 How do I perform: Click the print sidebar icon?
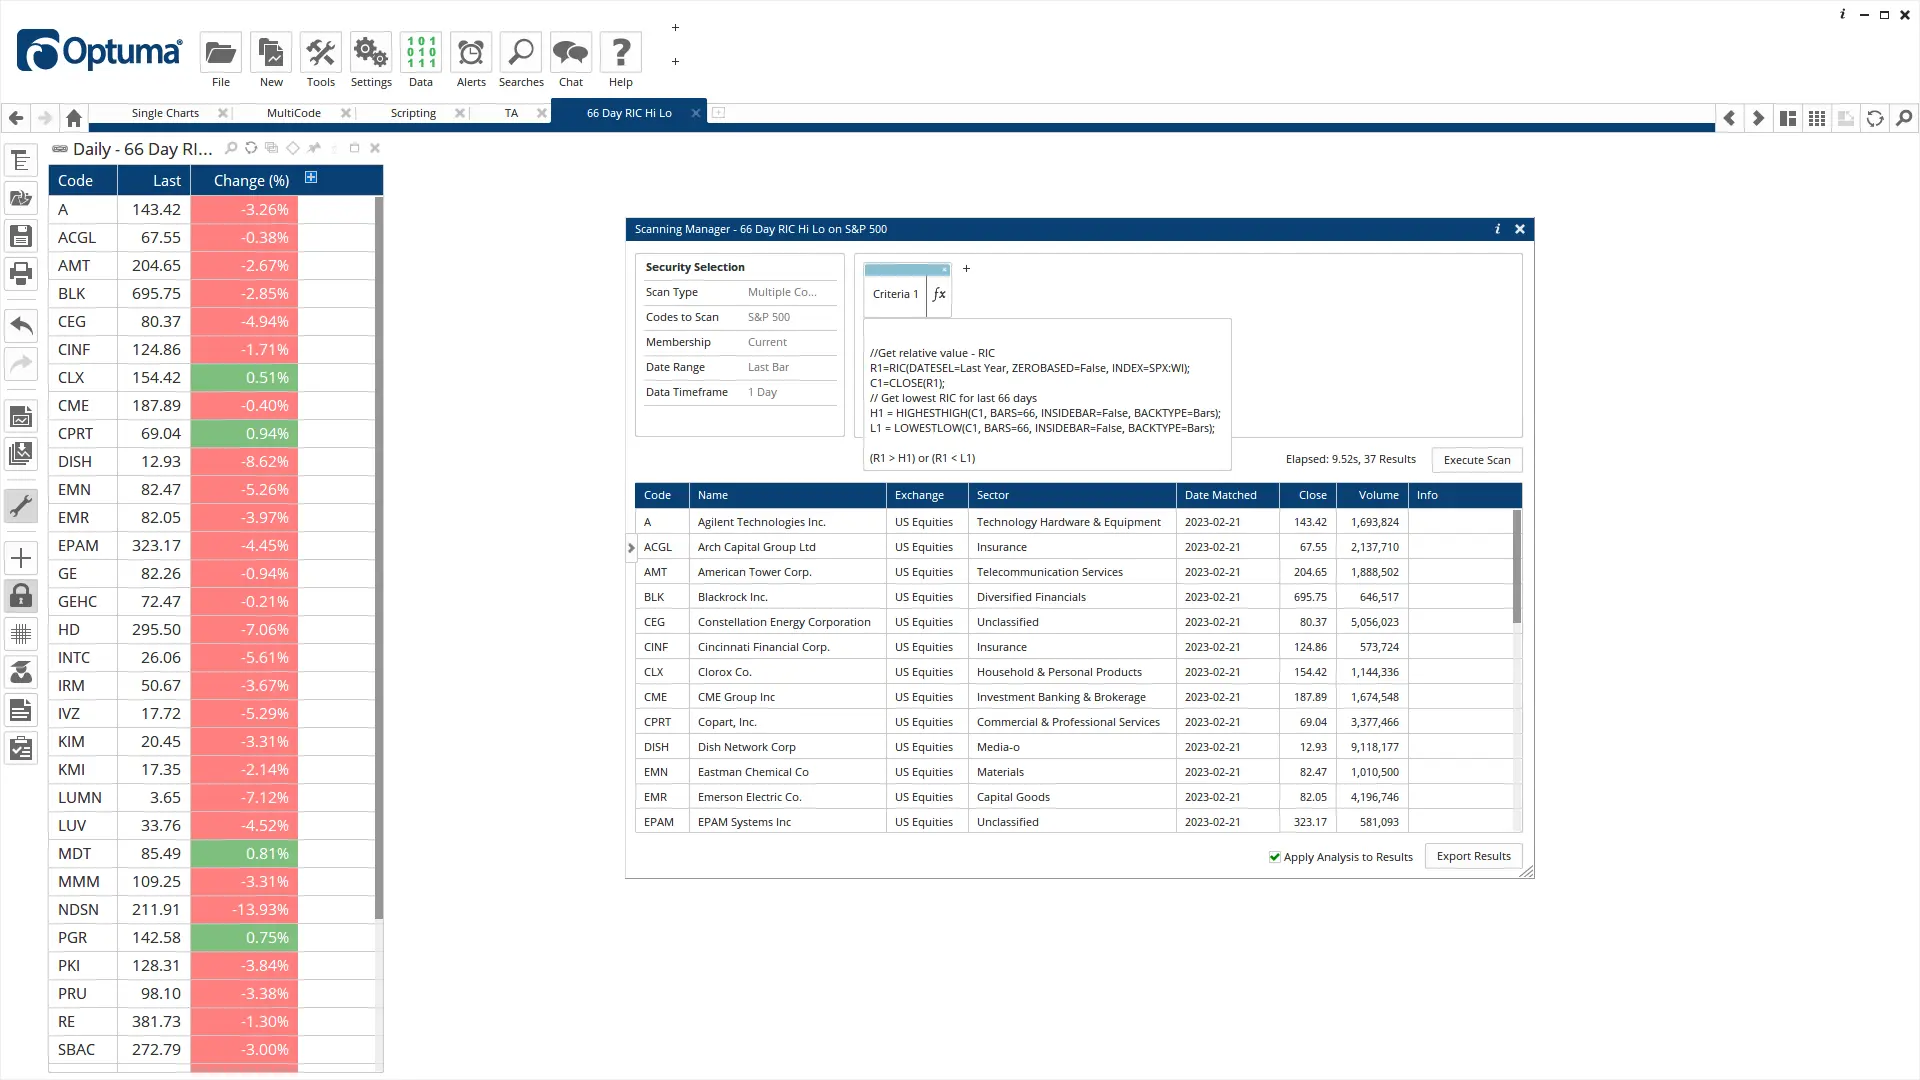click(21, 273)
